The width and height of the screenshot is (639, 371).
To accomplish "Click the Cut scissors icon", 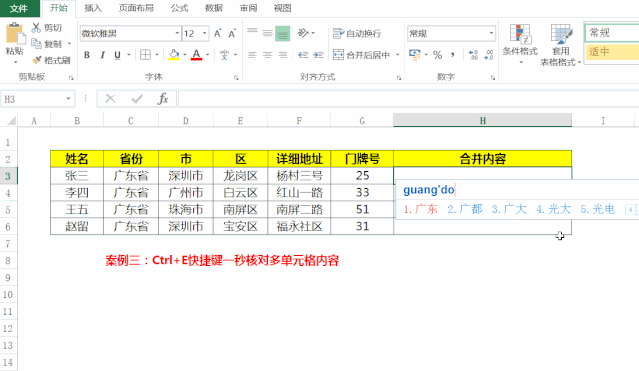I will 36,28.
